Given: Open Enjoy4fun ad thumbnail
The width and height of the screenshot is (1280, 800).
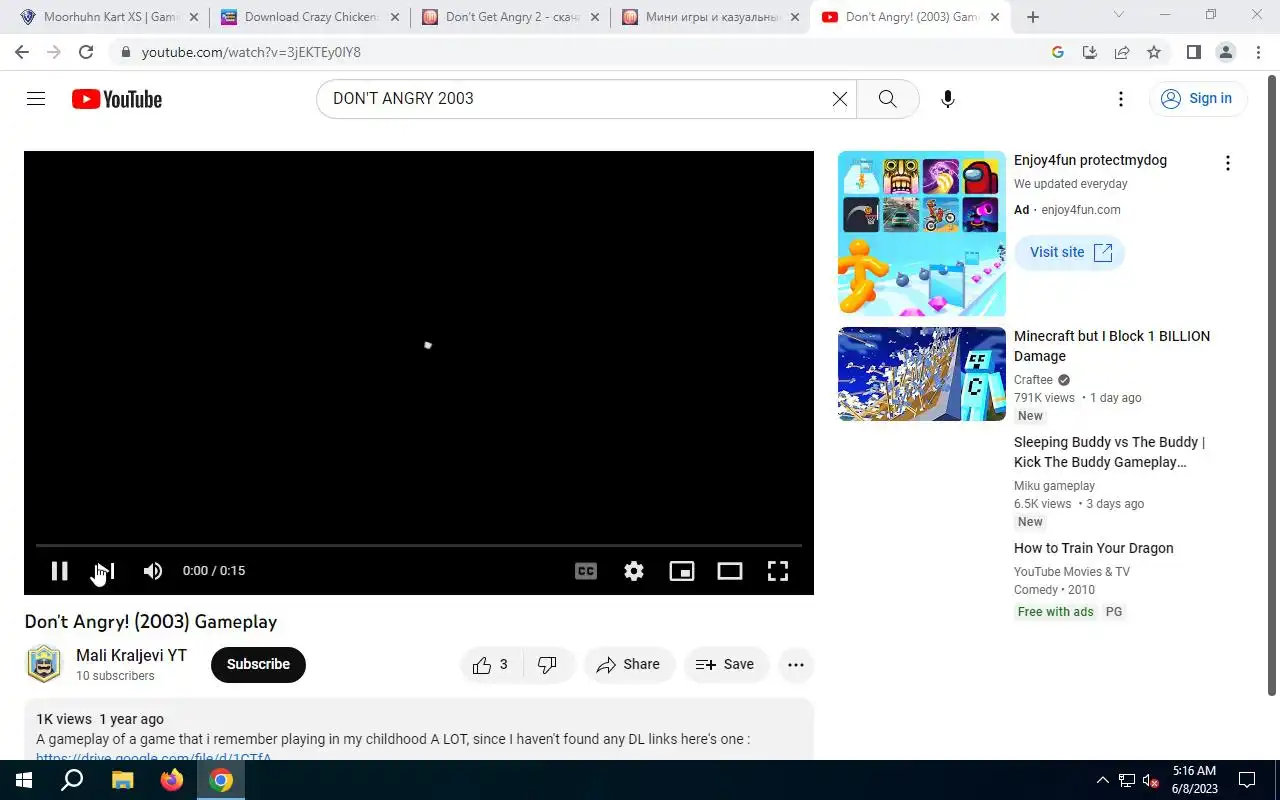Looking at the screenshot, I should [922, 233].
